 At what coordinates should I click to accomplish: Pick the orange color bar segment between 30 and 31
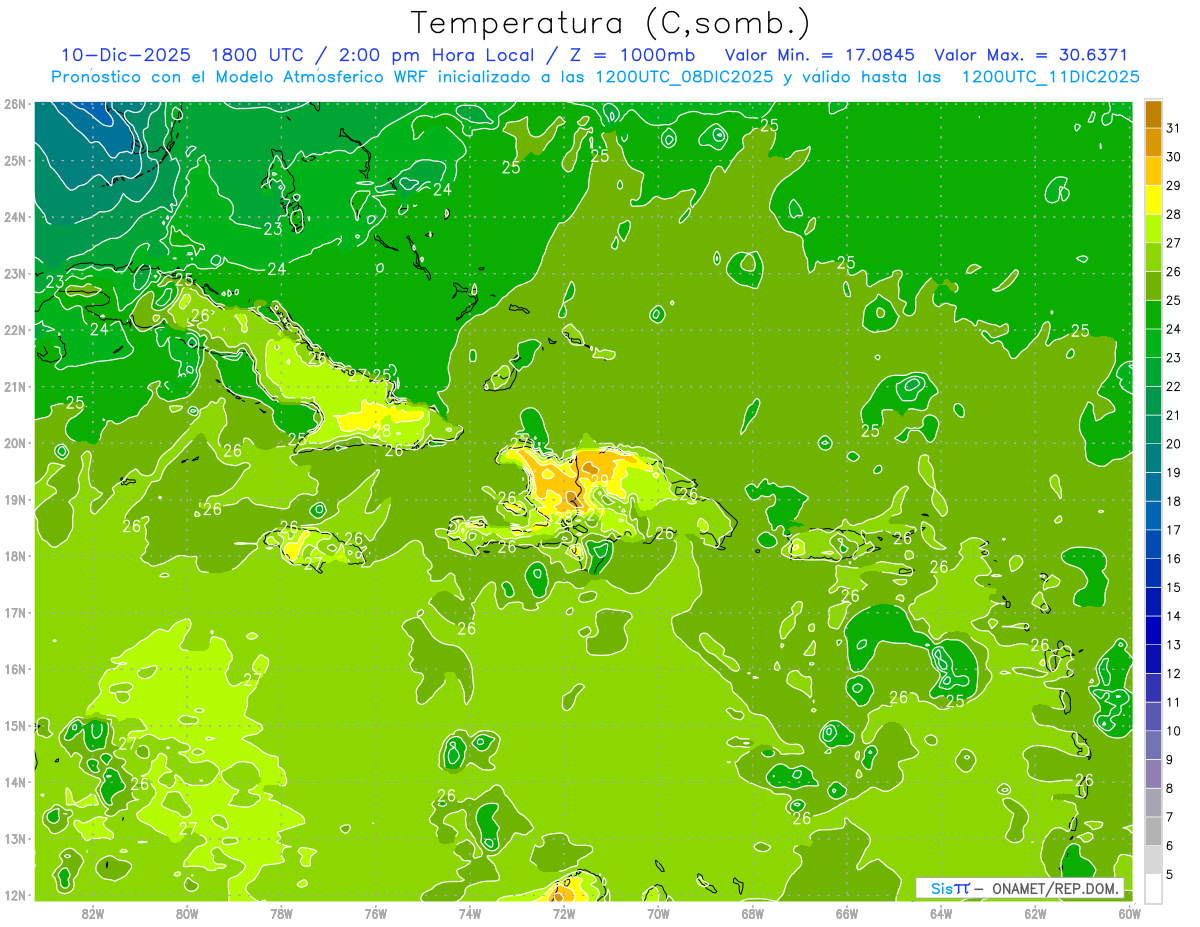(1153, 143)
